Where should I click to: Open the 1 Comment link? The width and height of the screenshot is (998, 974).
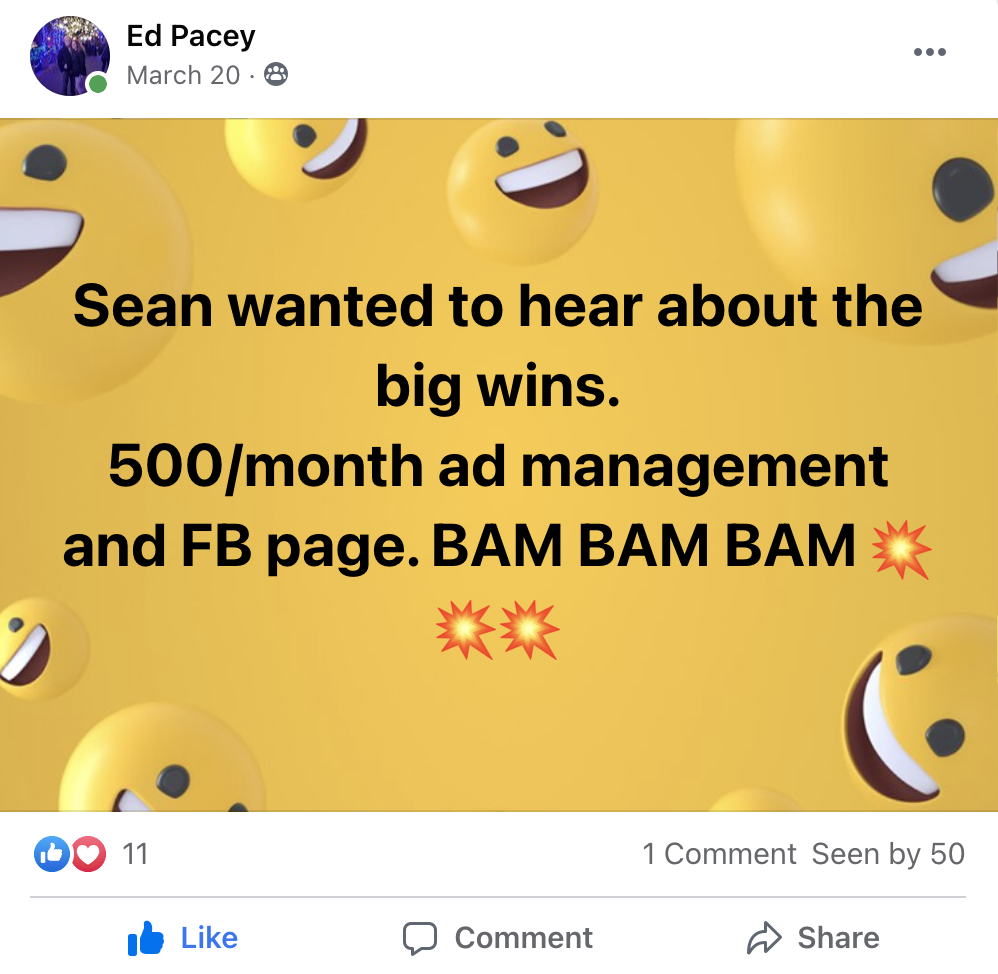coord(719,854)
